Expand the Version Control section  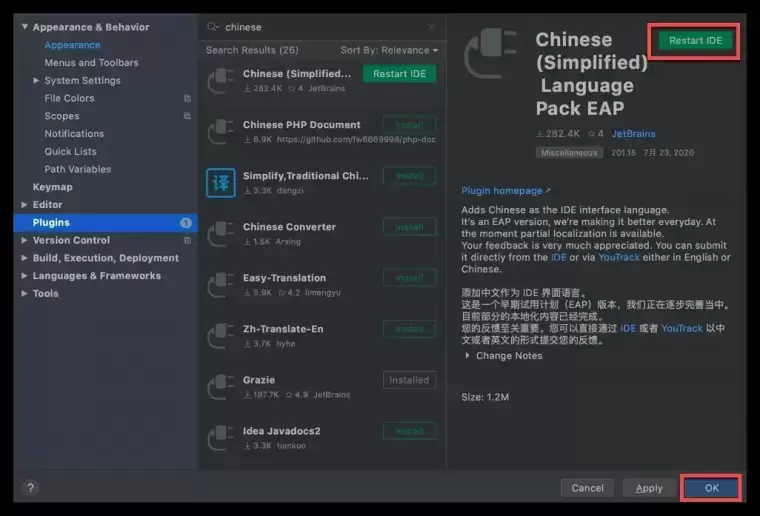tap(24, 240)
